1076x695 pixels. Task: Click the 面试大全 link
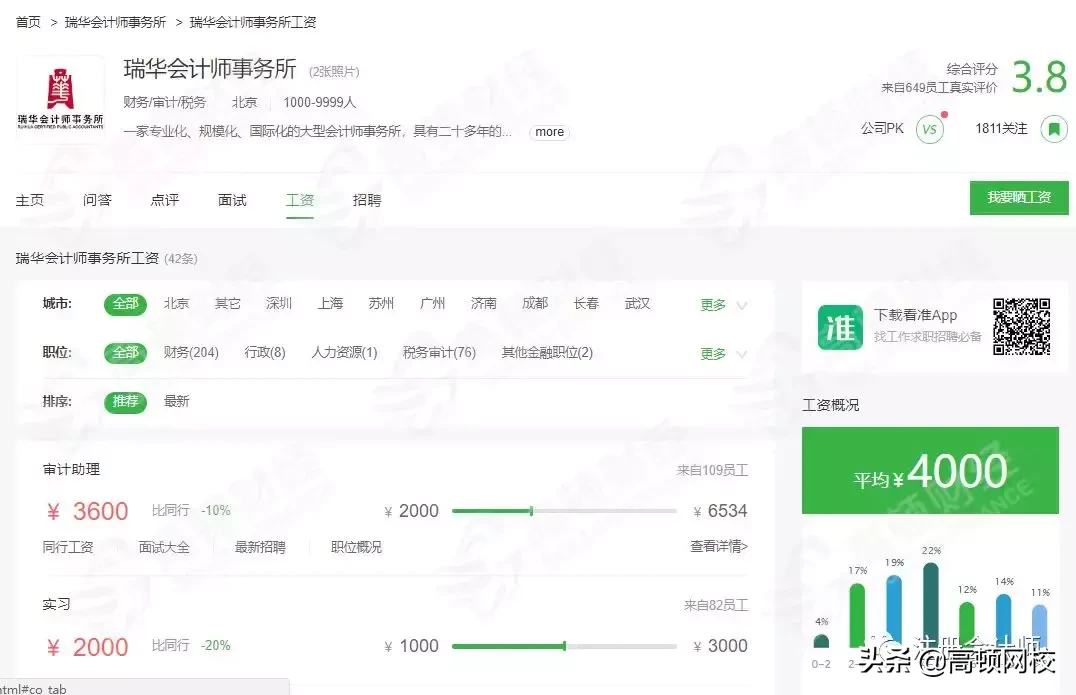tap(162, 546)
